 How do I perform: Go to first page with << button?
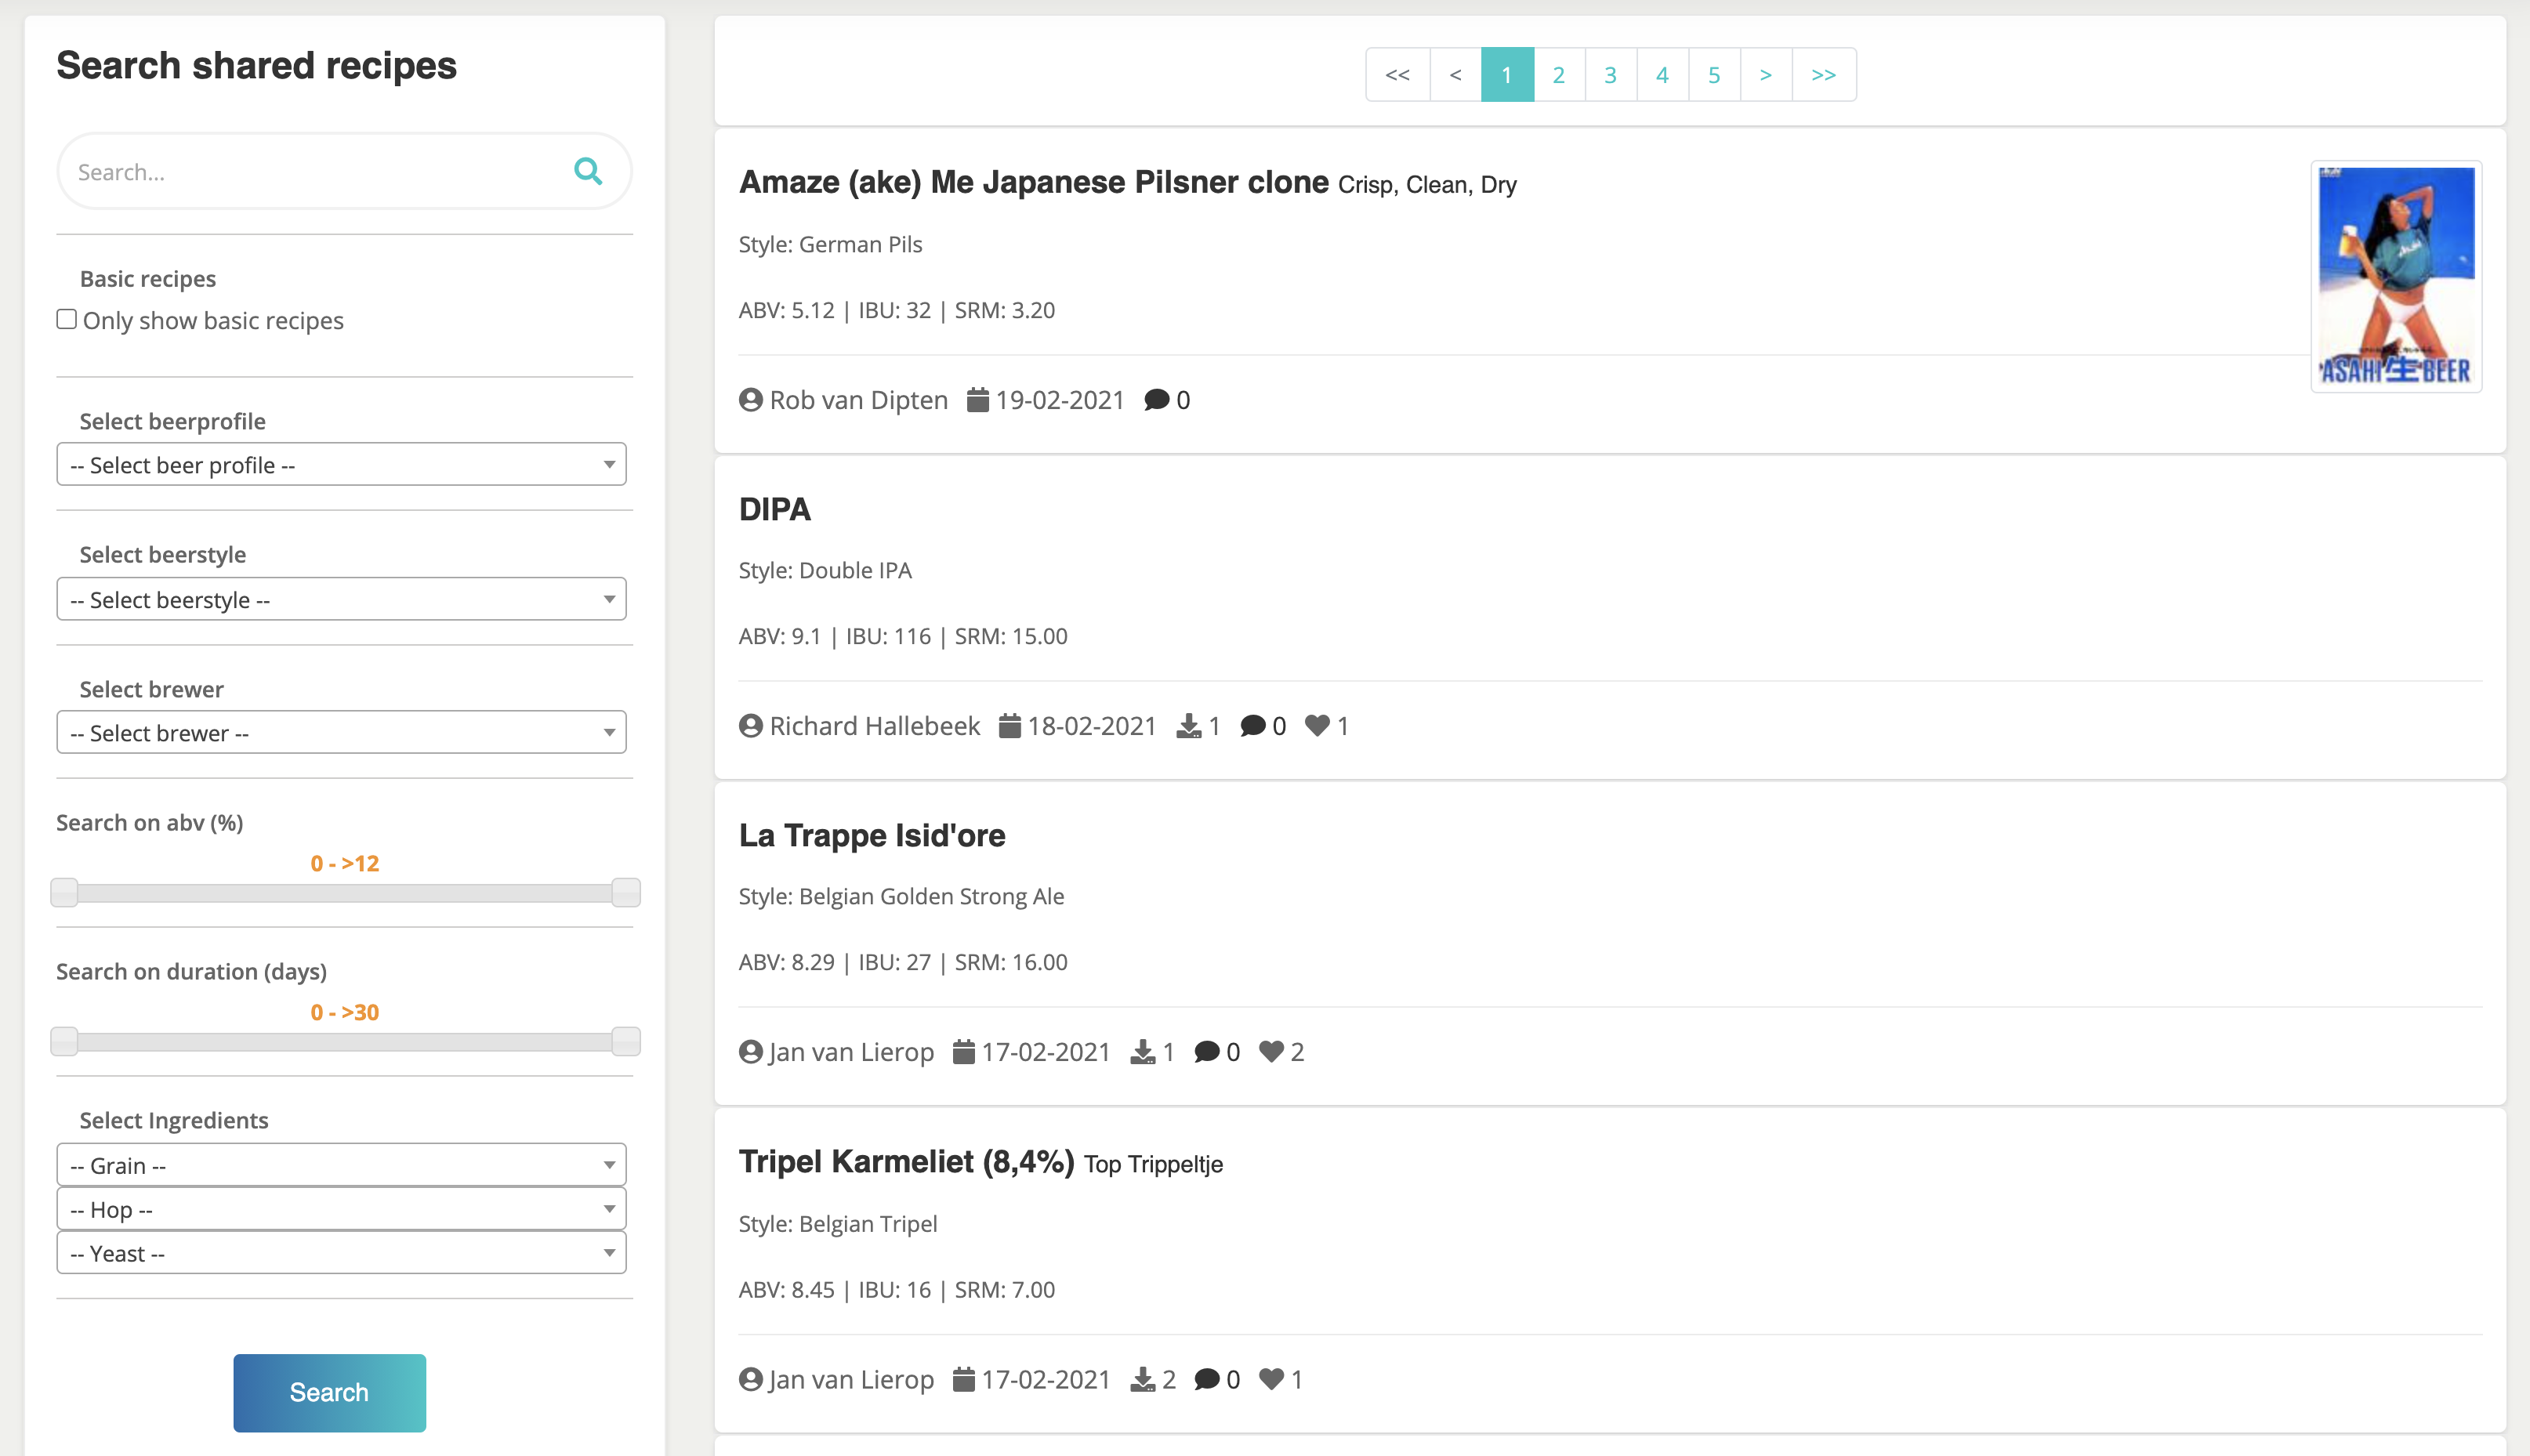pos(1398,75)
